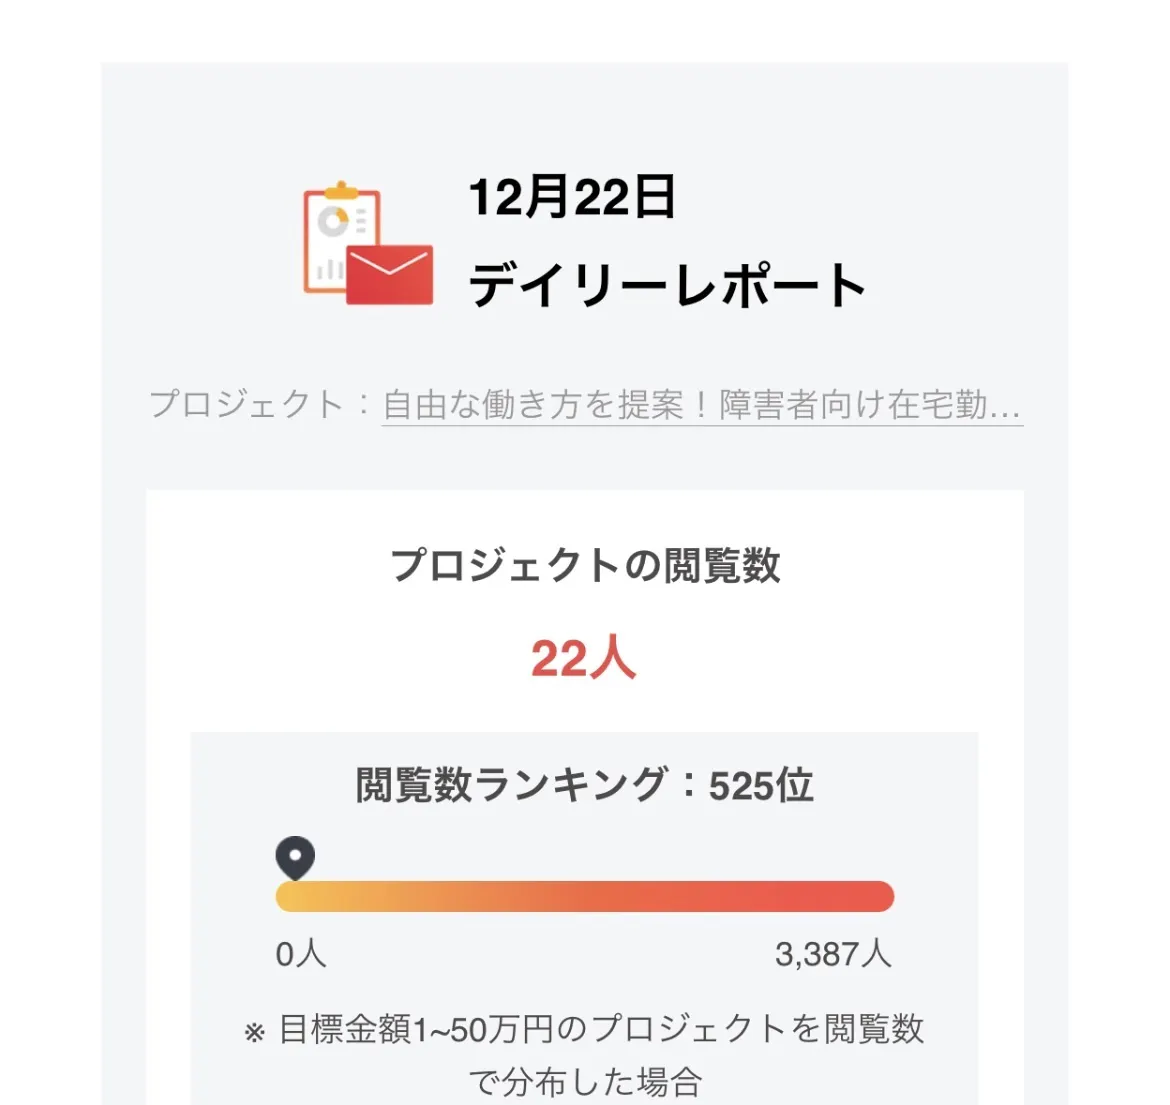Click the プロジェクトの閲覧数 heading
This screenshot has height=1105, width=1170.
(x=585, y=566)
